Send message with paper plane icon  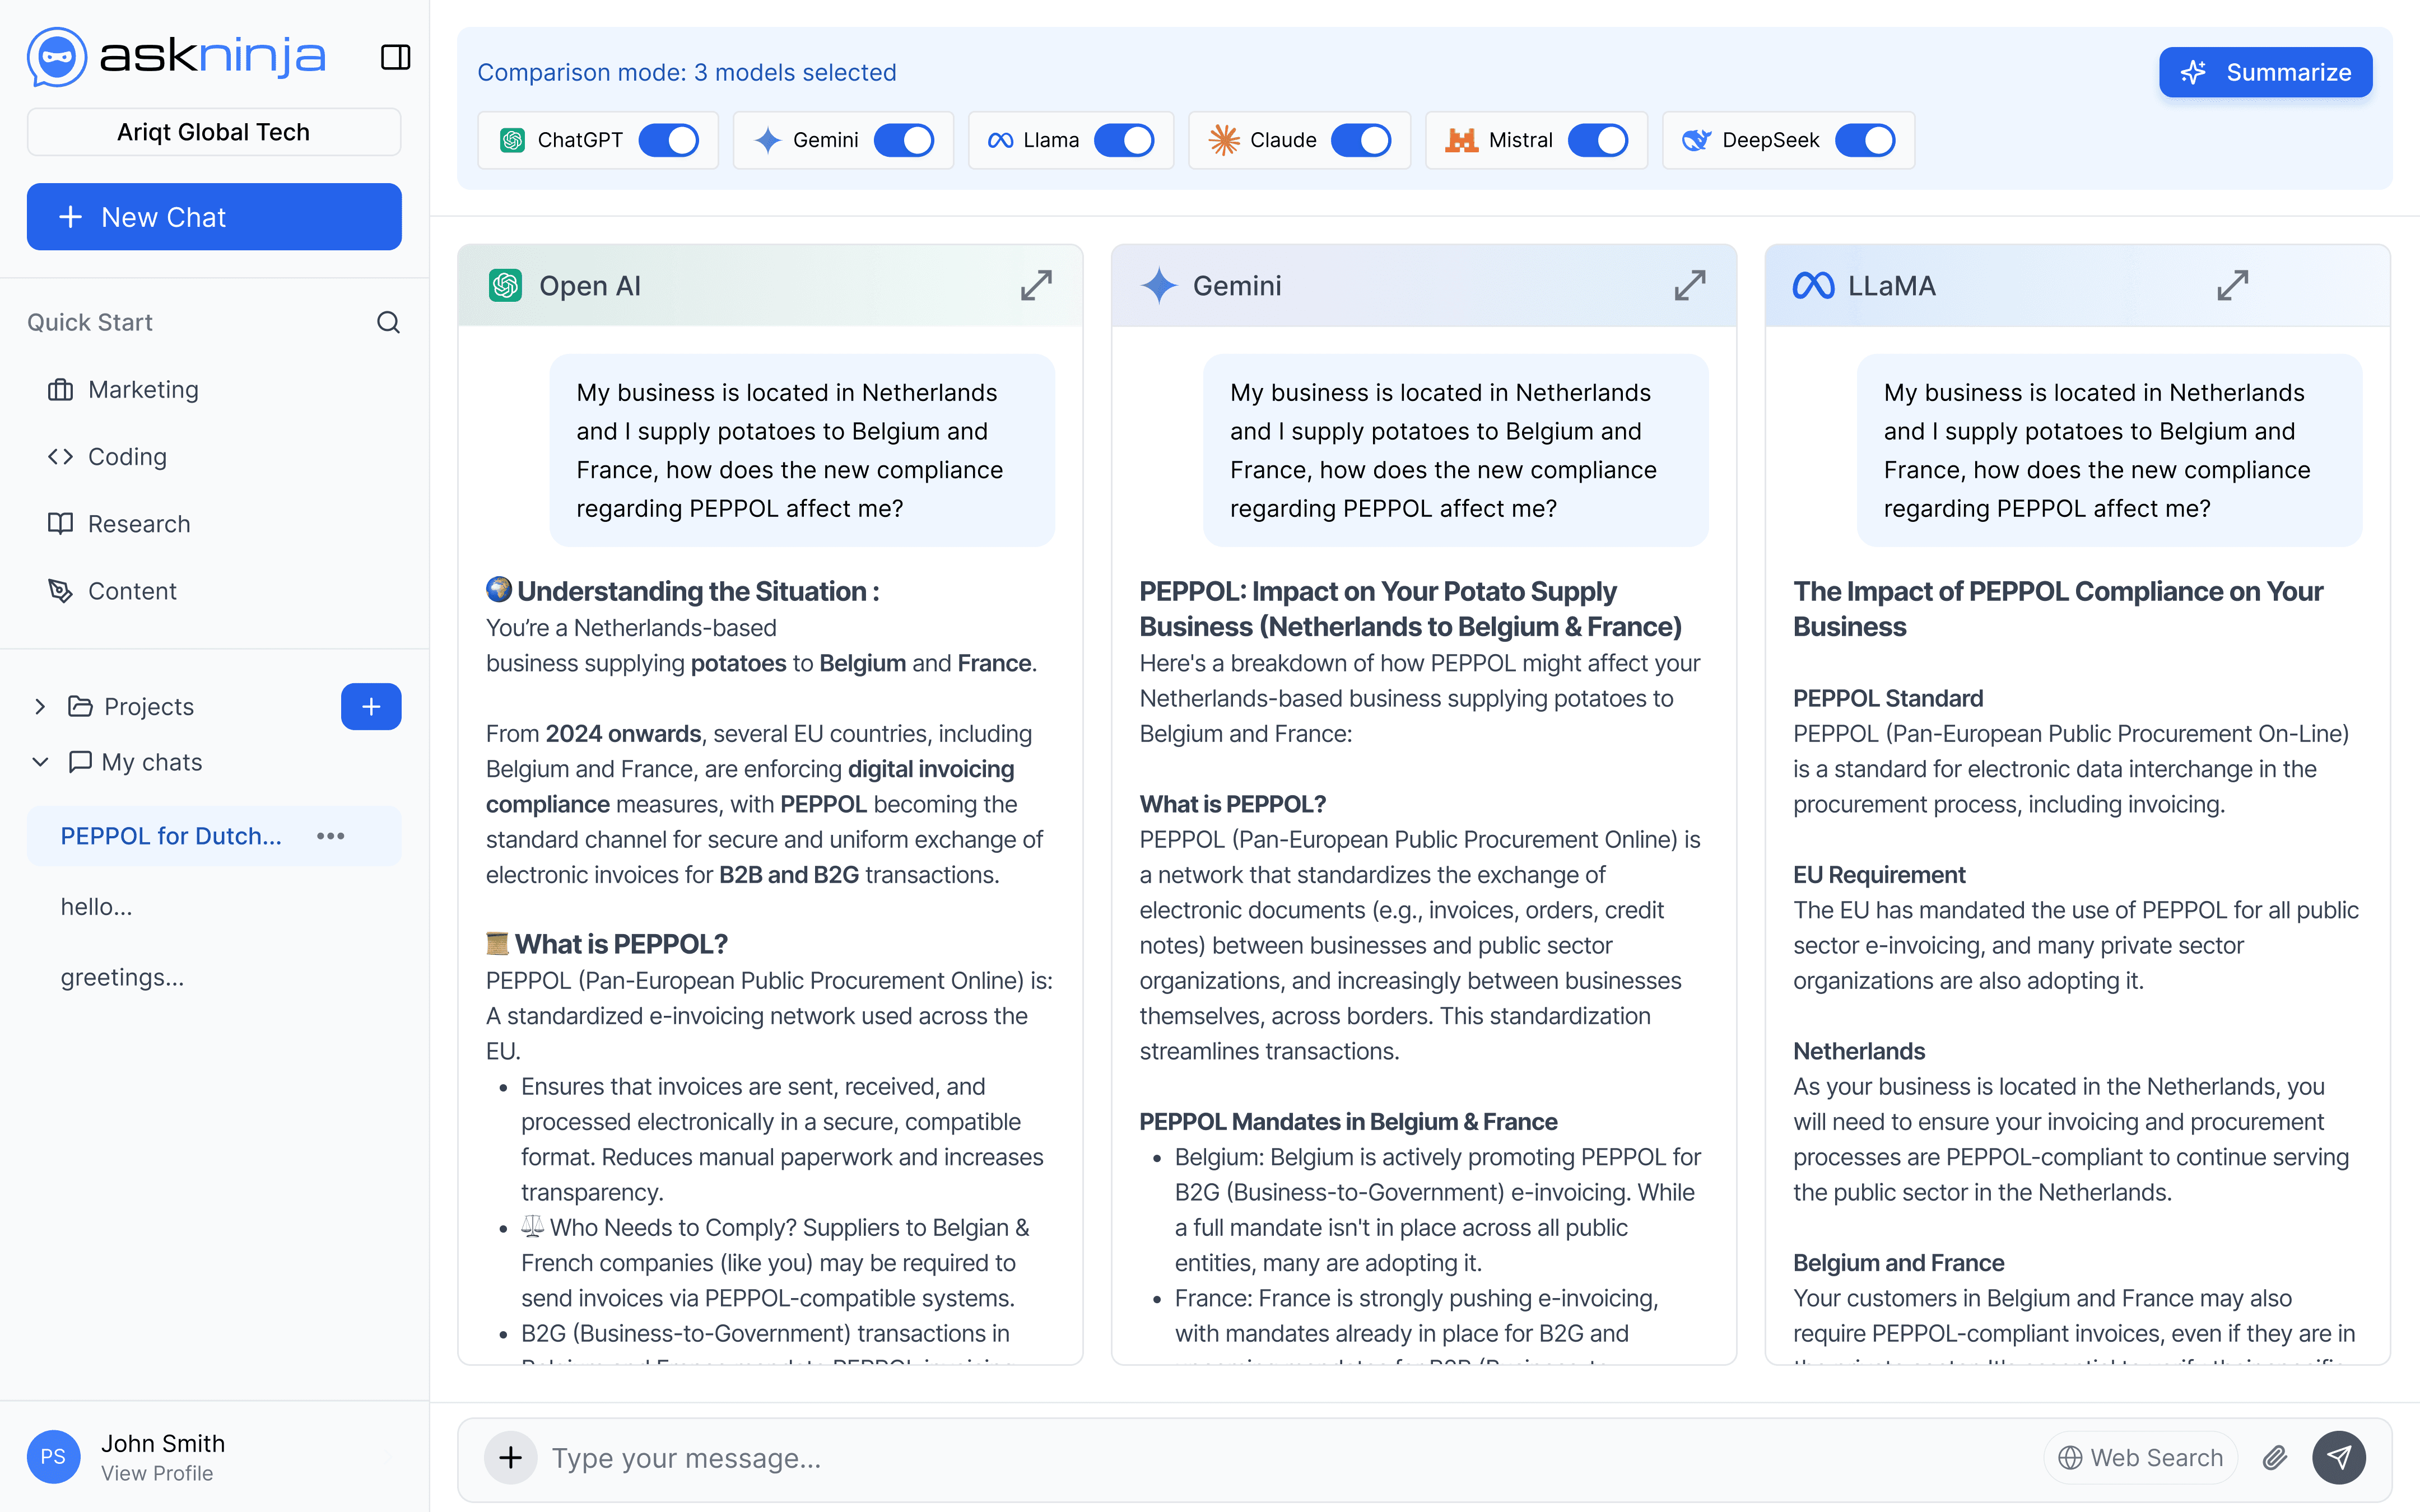(x=2338, y=1457)
